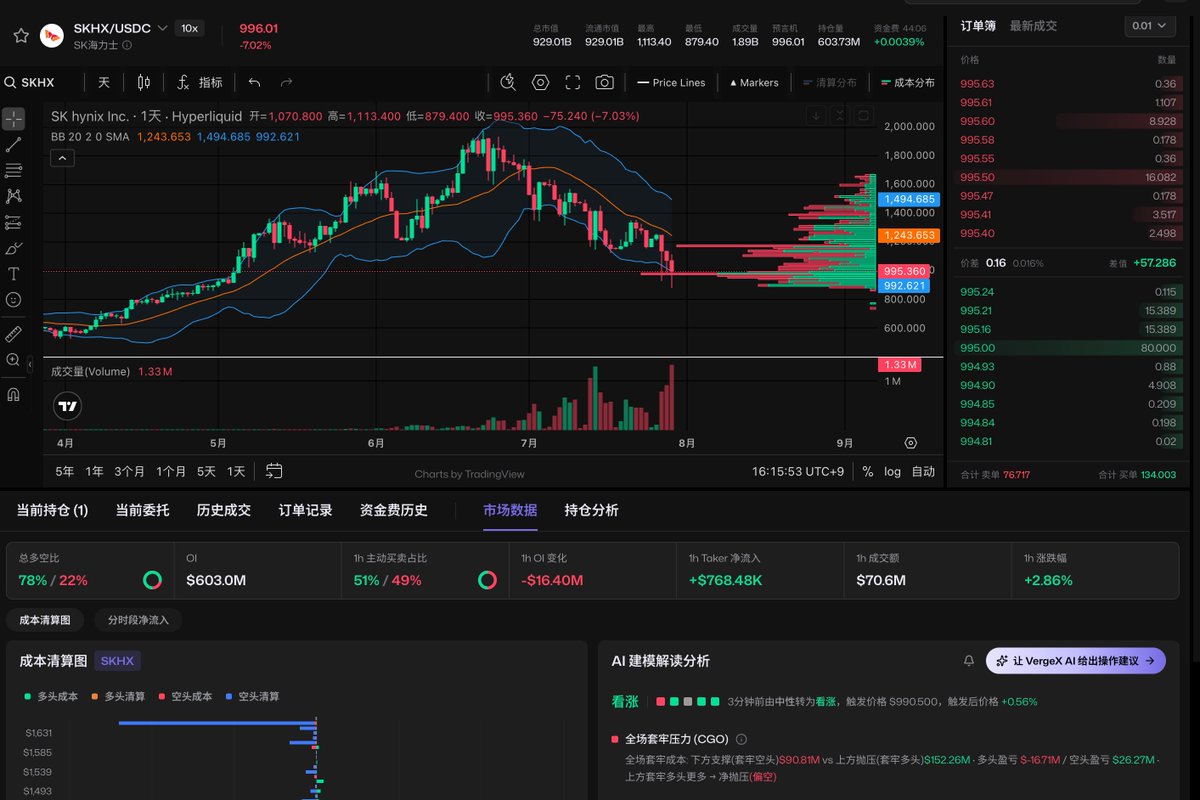Show info for 全场套牢压力 (CGO)
Image resolution: width=1200 pixels, height=800 pixels.
click(741, 739)
